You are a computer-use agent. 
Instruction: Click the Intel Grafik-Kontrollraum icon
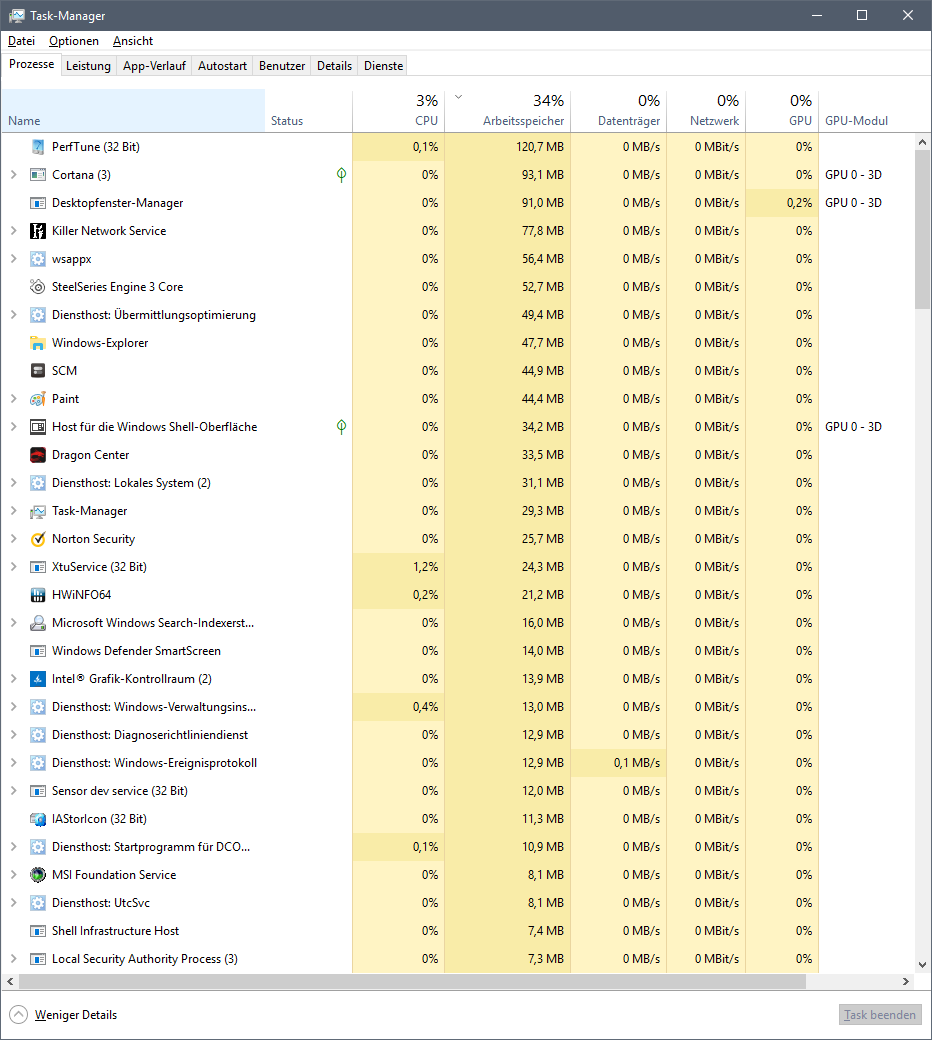[38, 679]
